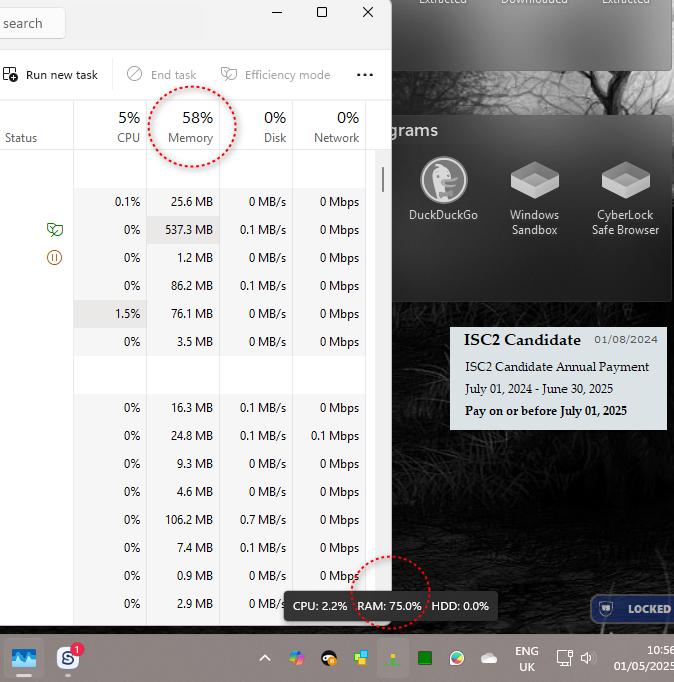The image size is (674, 682).
Task: Click the disabled End task button
Action: pyautogui.click(x=161, y=75)
